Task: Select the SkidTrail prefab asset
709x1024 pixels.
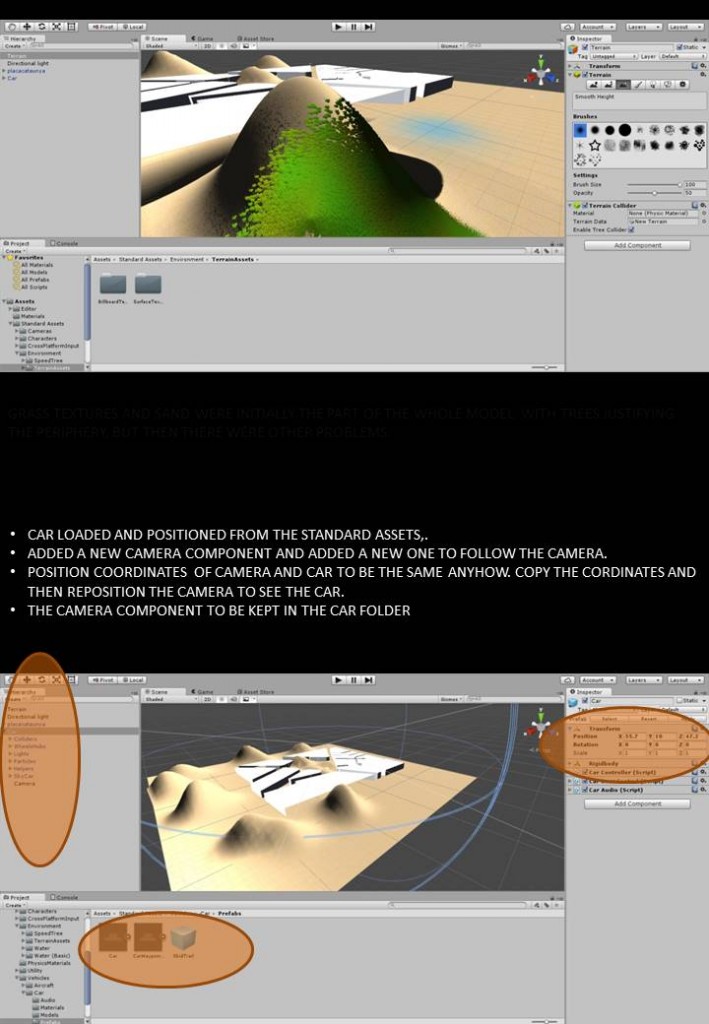Action: pyautogui.click(x=181, y=938)
